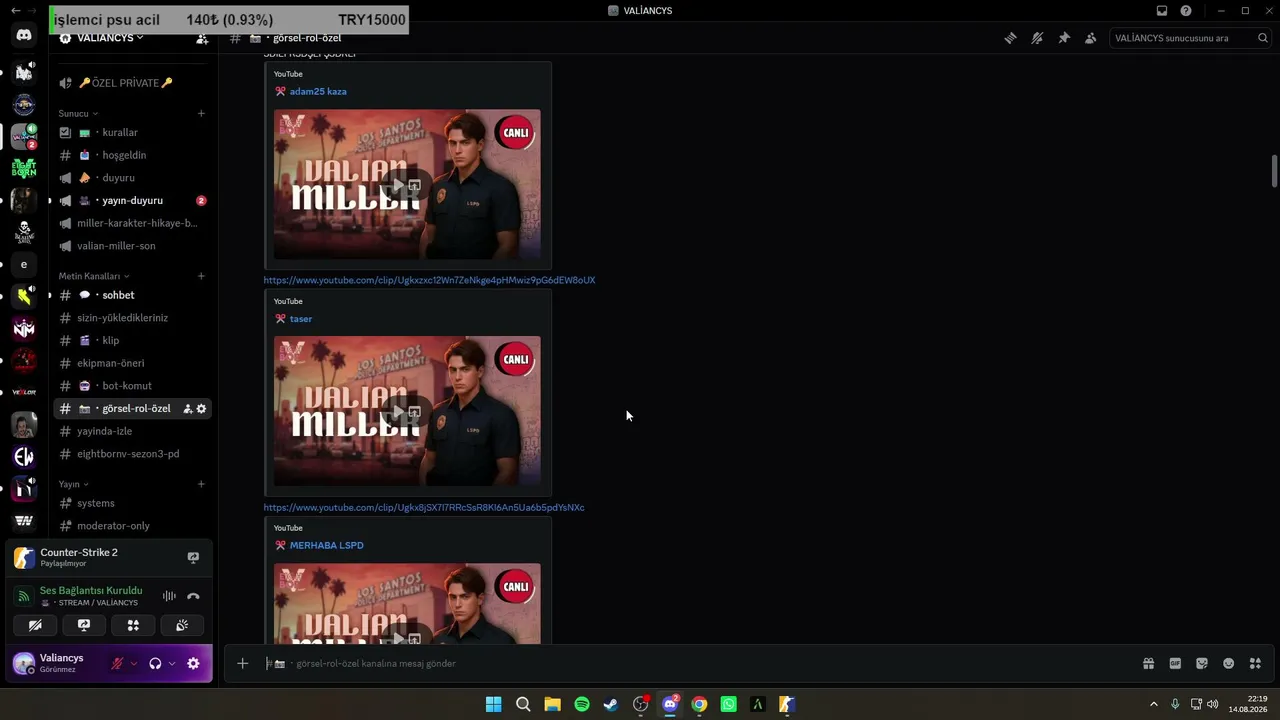Open the emoji picker
Image resolution: width=1280 pixels, height=720 pixels.
pos(1229,663)
